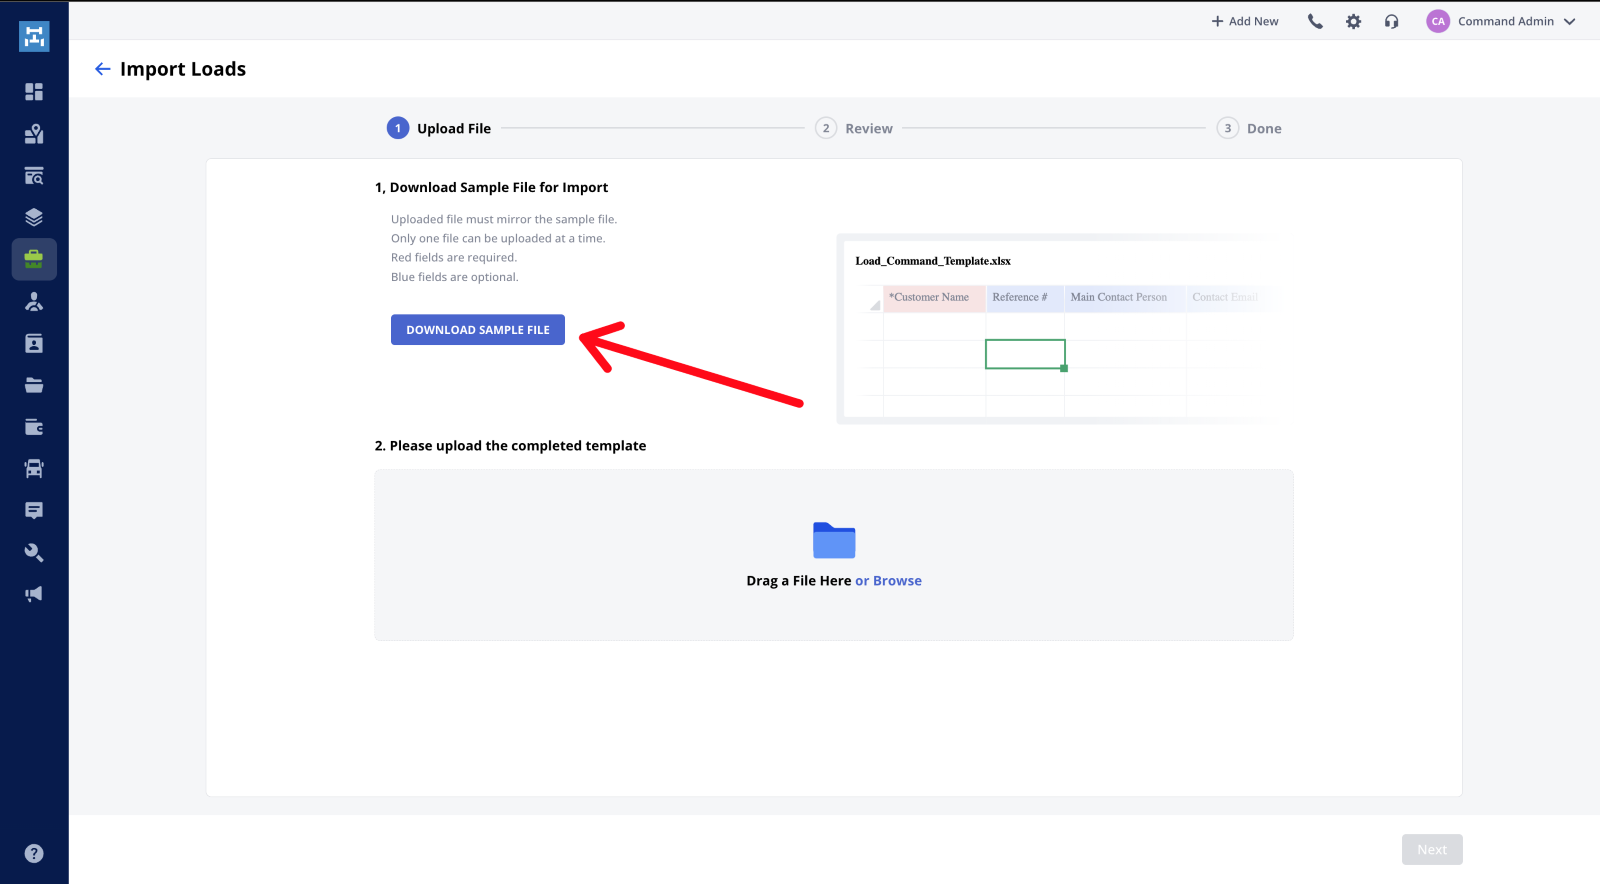Open the stacked layers sidebar icon
This screenshot has width=1600, height=884.
tap(34, 217)
